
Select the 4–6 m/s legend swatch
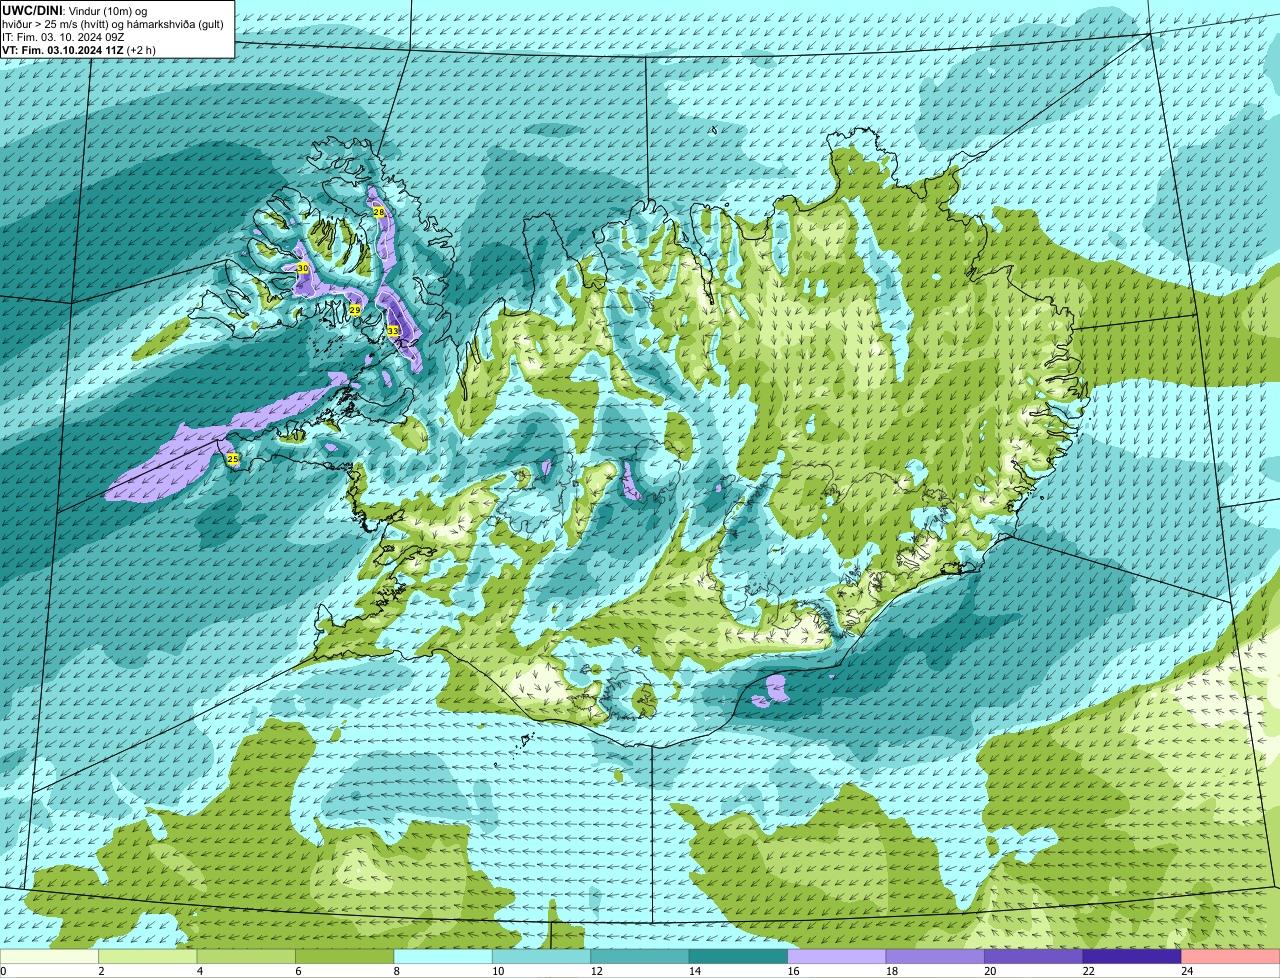click(x=246, y=957)
